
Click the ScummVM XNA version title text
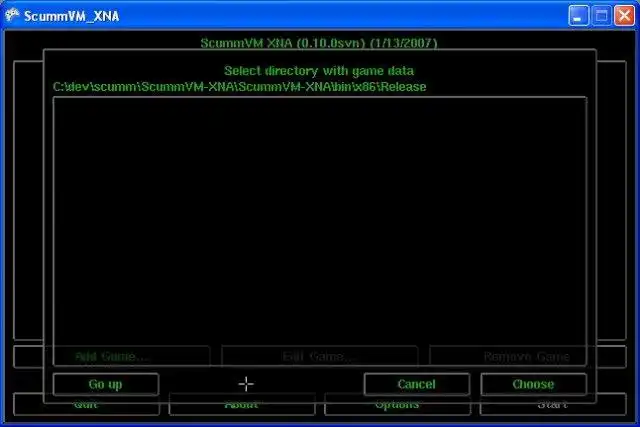[x=319, y=43]
